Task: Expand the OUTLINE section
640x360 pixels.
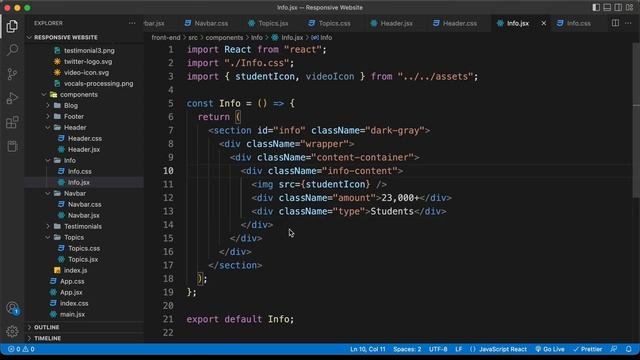Action: coord(47,327)
